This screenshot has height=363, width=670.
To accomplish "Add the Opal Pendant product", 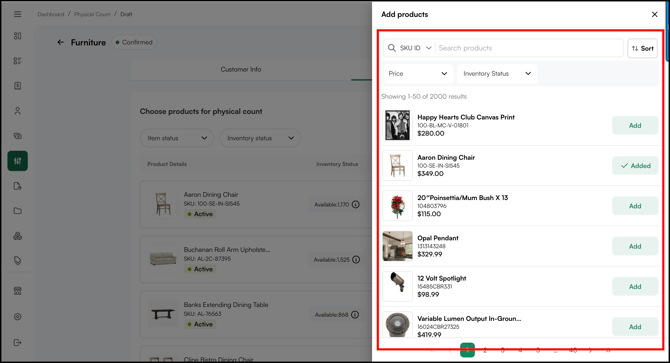I will click(635, 246).
